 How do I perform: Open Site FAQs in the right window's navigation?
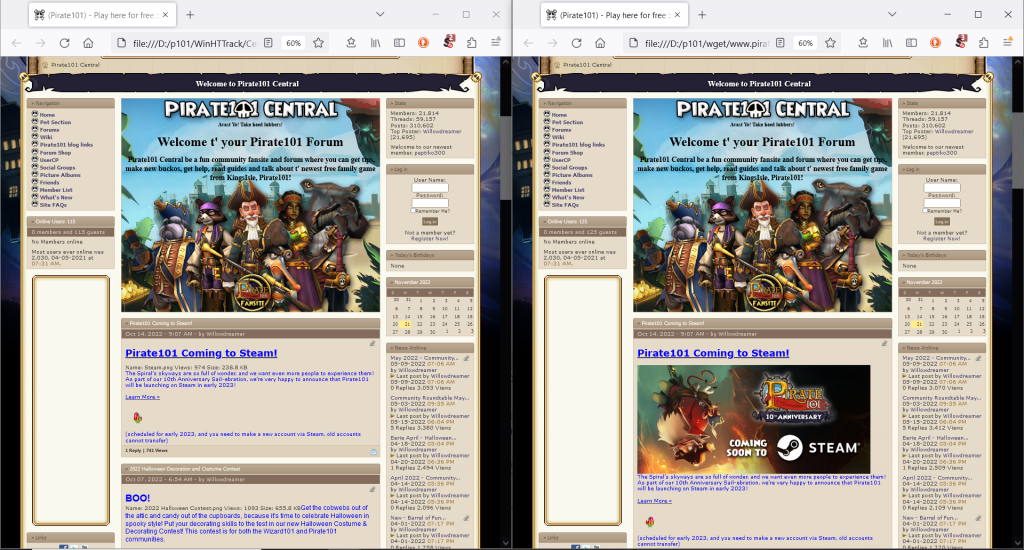point(565,205)
